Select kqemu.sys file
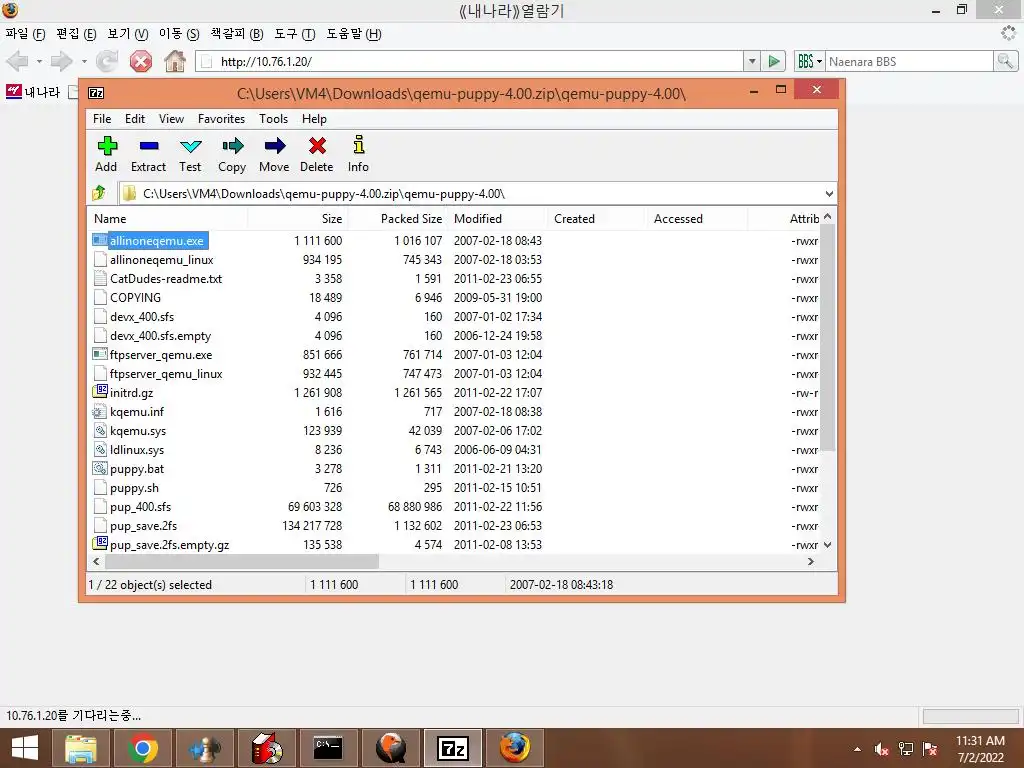1024x768 pixels. click(138, 431)
